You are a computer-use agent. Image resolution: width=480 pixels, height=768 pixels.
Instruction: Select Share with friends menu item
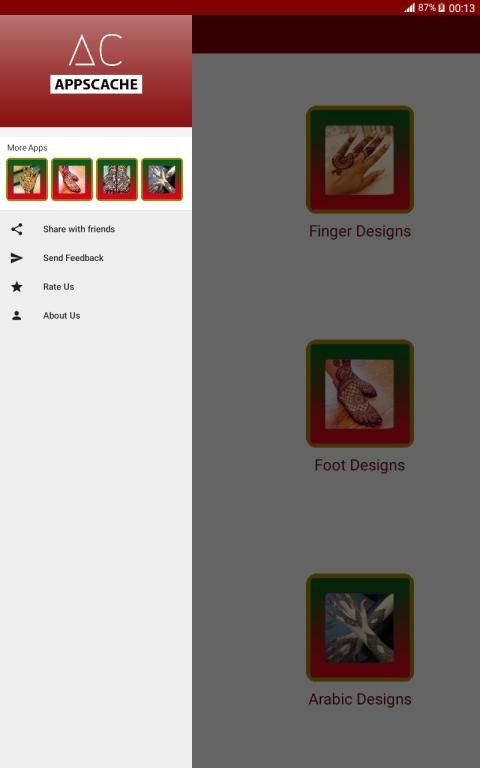(x=96, y=229)
